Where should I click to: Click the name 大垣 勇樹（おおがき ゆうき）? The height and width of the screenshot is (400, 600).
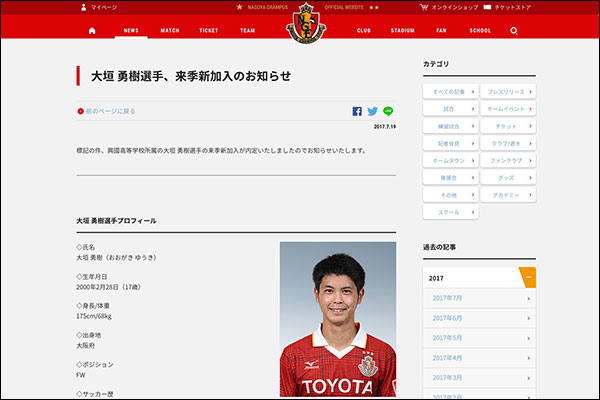pos(116,258)
